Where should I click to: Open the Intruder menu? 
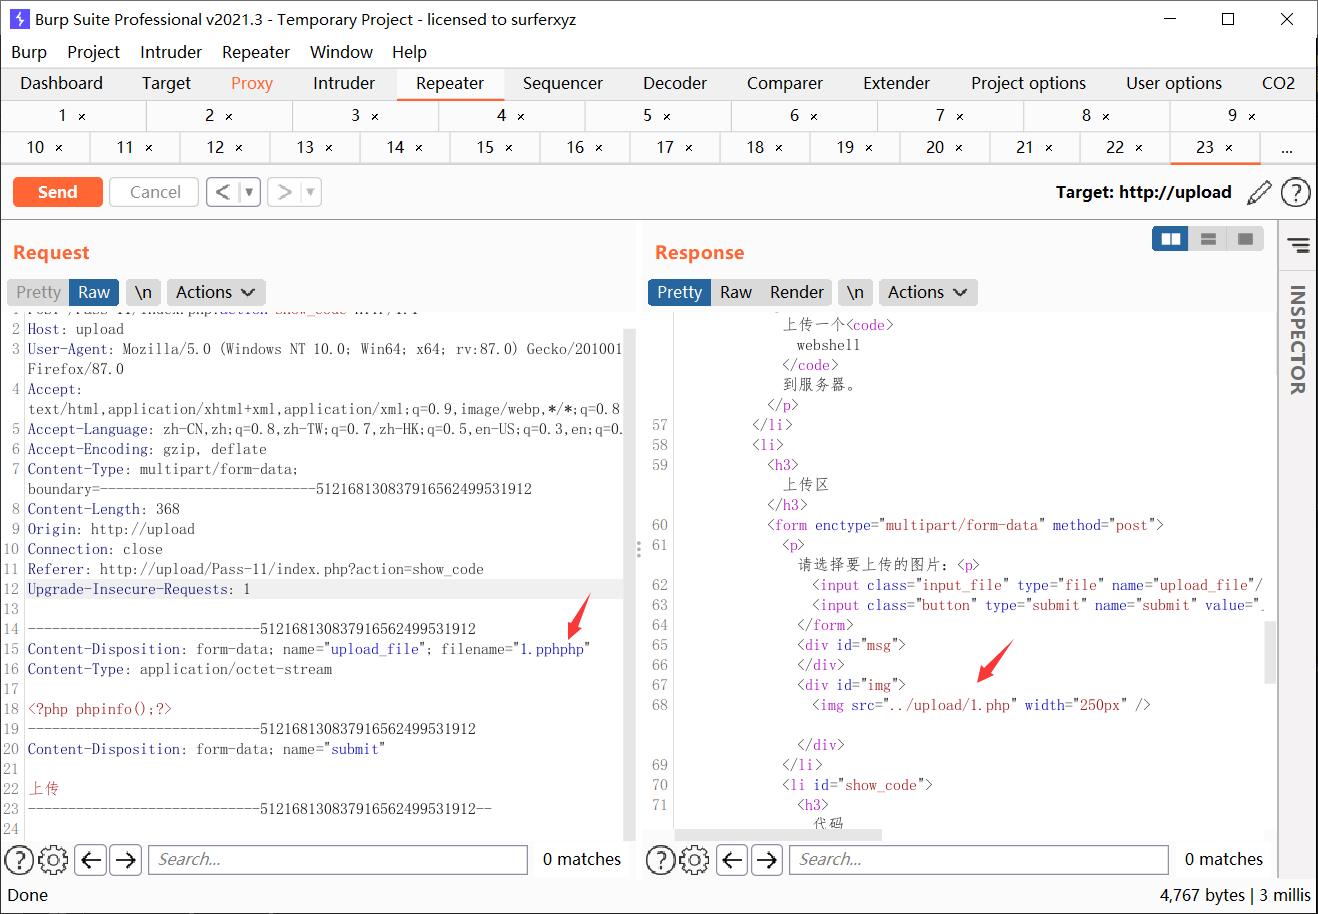click(171, 52)
